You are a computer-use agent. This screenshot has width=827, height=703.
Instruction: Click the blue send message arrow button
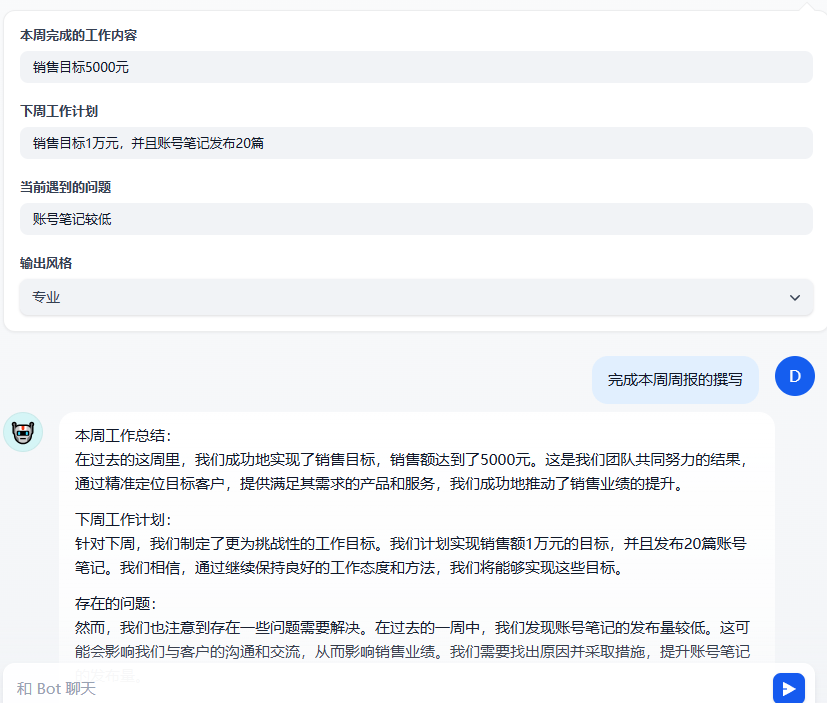click(x=788, y=688)
